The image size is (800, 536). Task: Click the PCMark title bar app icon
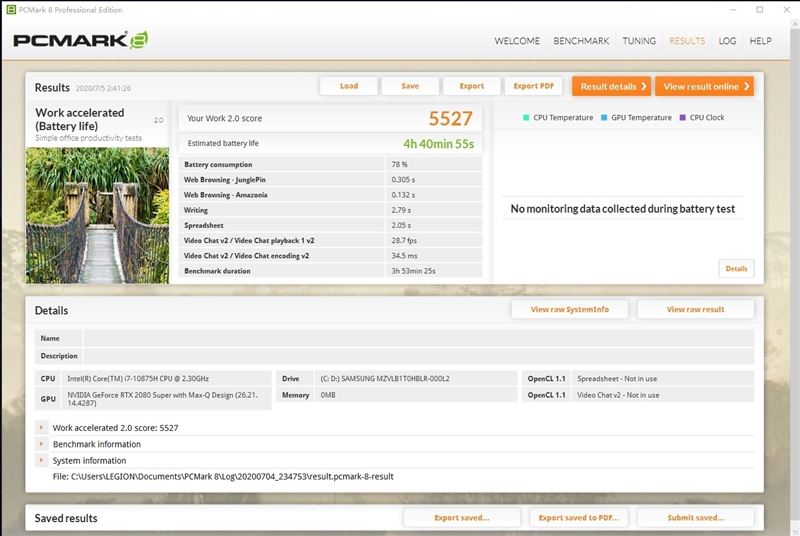[x=11, y=10]
